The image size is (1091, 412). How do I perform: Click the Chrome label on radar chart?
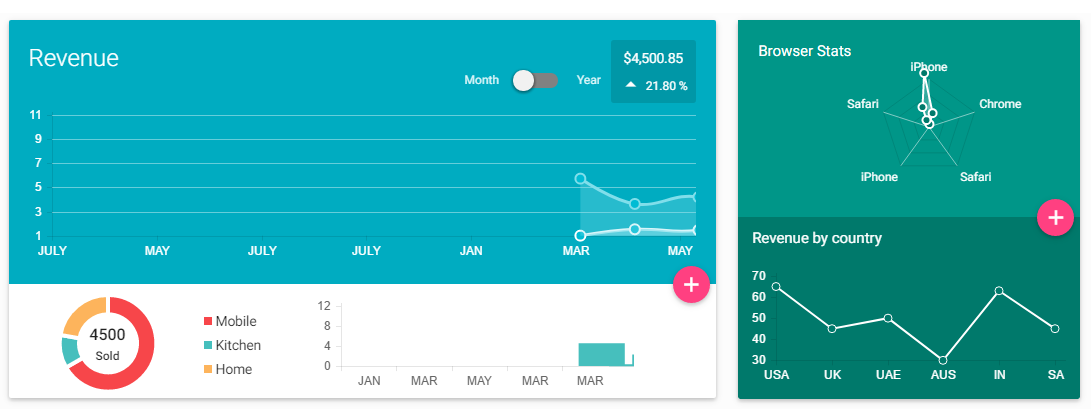click(x=1000, y=104)
